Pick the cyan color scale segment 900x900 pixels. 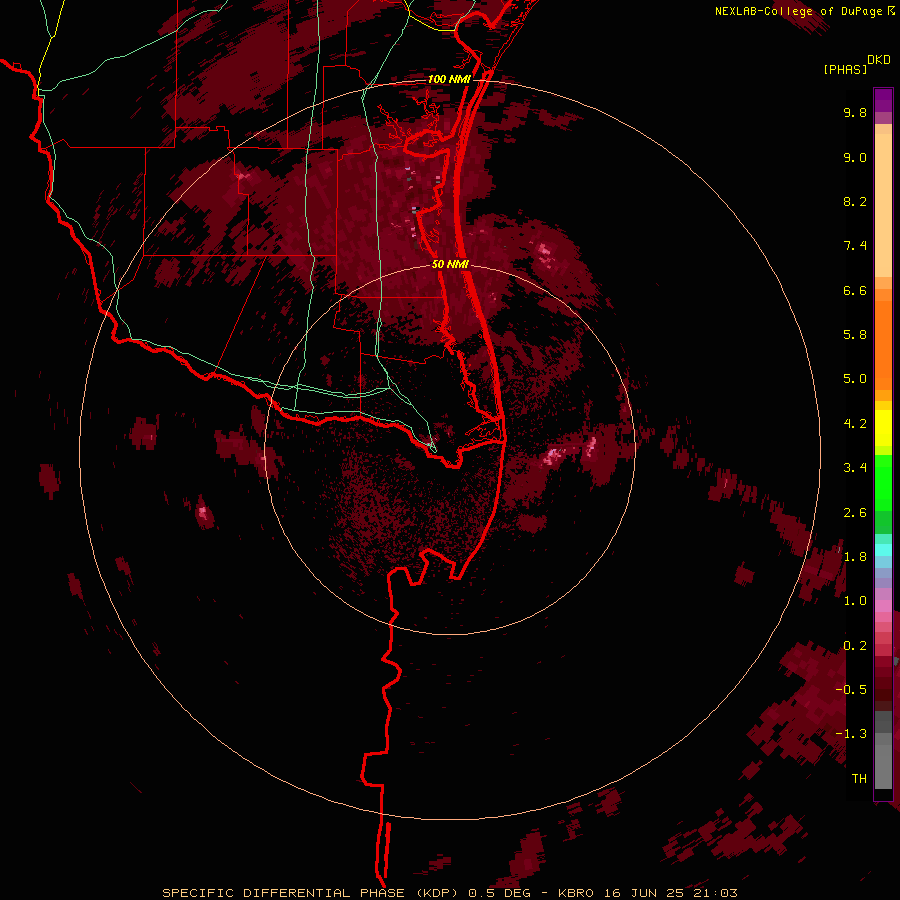coord(883,550)
